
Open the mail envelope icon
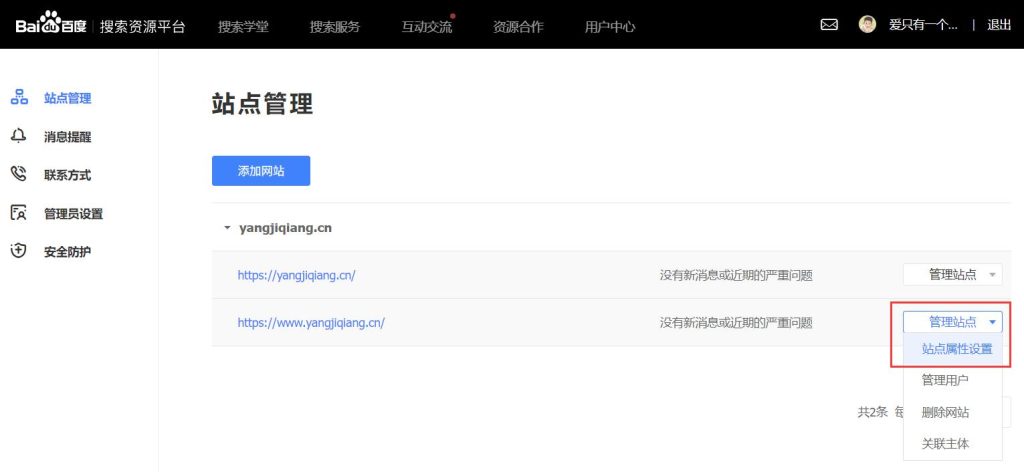pos(829,25)
